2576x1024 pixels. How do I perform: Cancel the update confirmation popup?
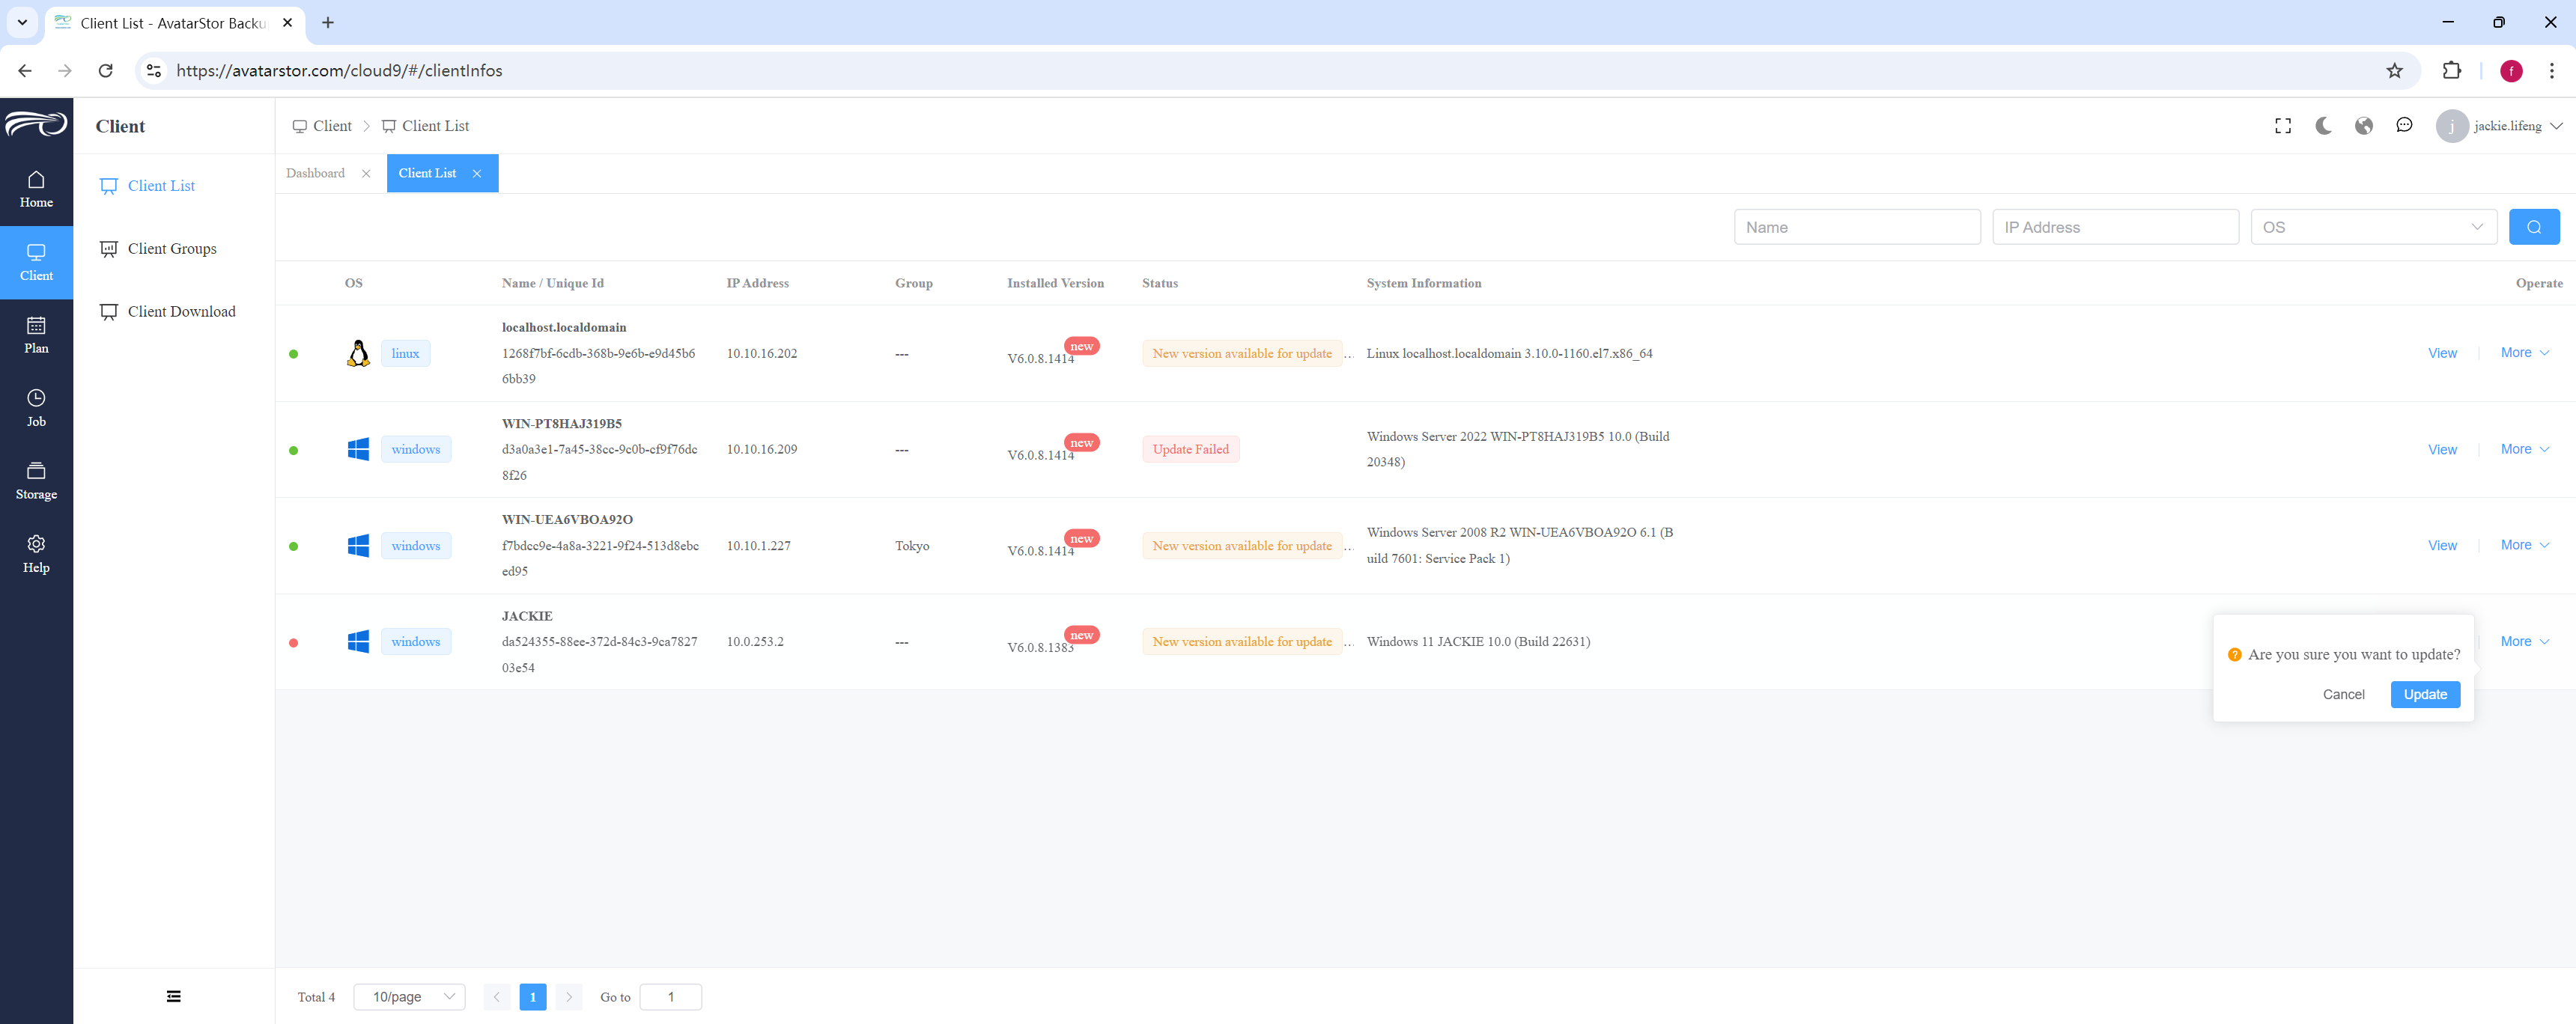coord(2343,694)
